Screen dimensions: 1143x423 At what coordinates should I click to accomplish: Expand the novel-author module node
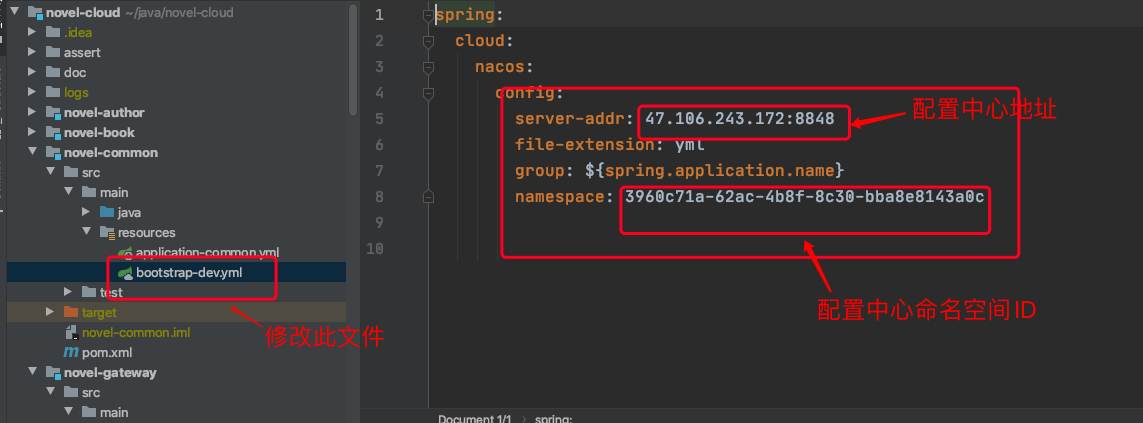click(x=32, y=112)
